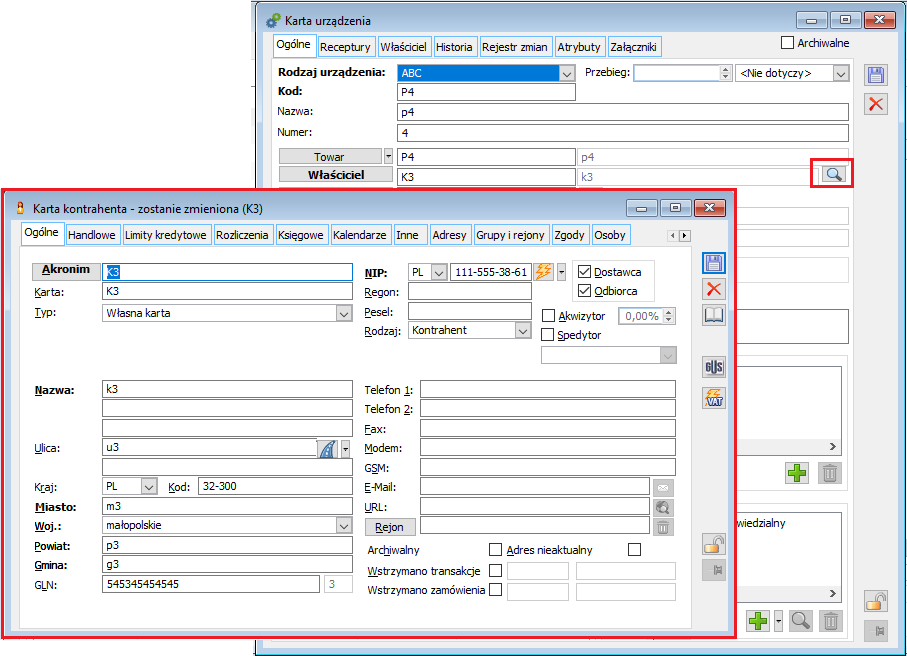907x656 pixels.
Task: Click the pin icon at bottom of Karta urządzenia
Action: (x=876, y=631)
